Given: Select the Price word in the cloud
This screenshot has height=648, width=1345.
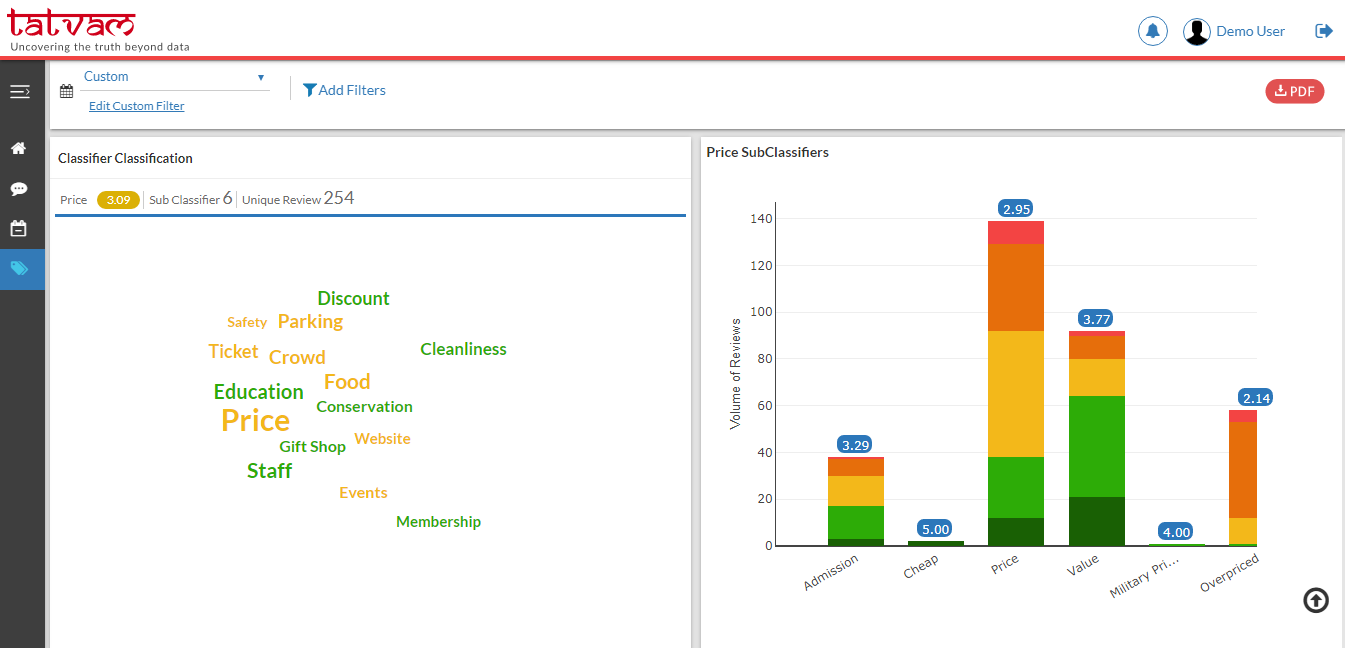Looking at the screenshot, I should (256, 421).
